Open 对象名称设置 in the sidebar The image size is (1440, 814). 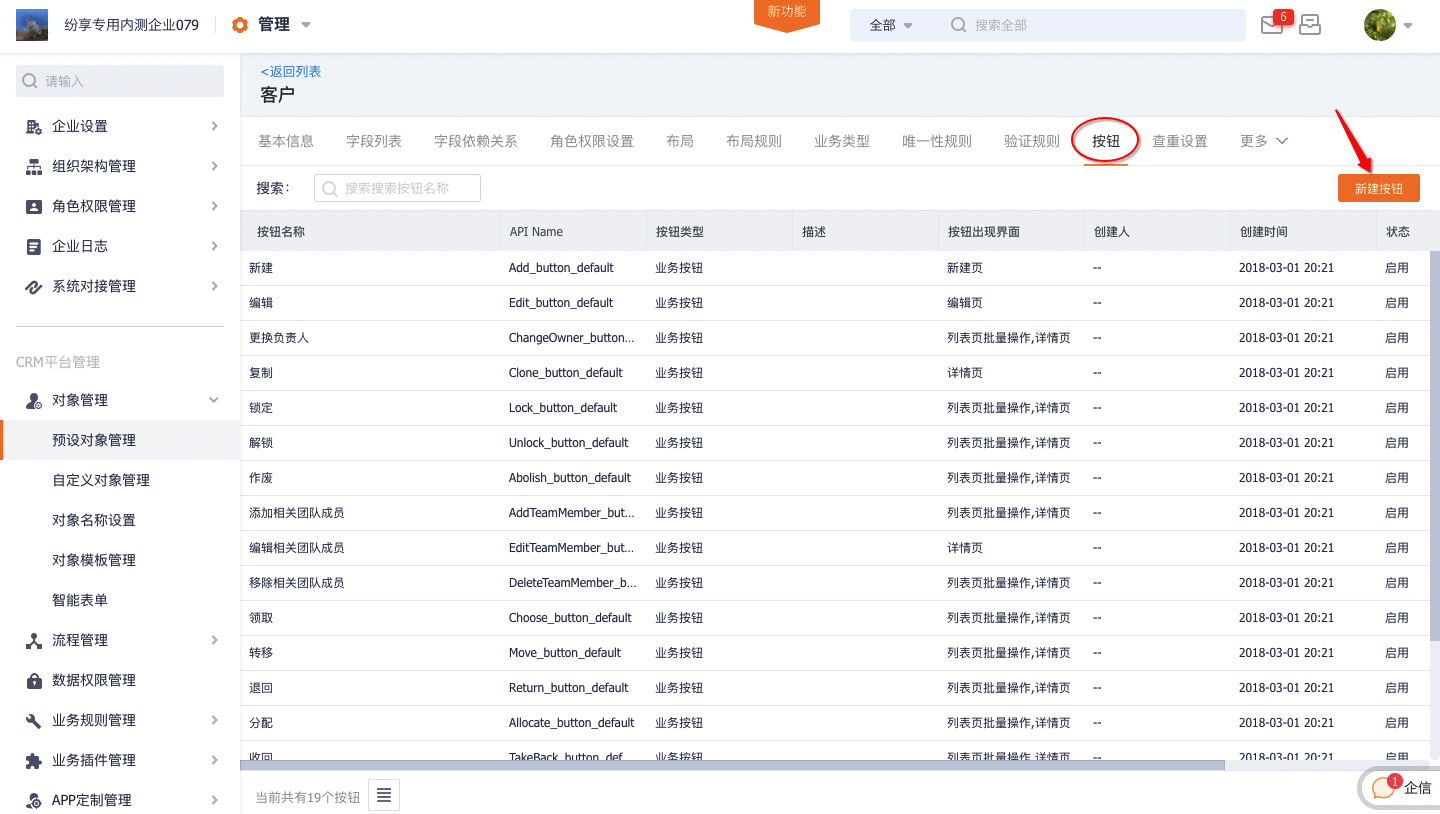(x=94, y=520)
